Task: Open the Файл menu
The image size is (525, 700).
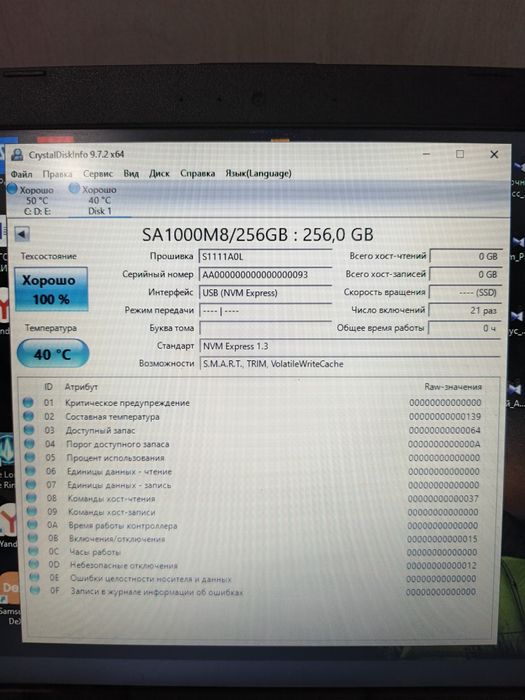Action: tap(21, 174)
